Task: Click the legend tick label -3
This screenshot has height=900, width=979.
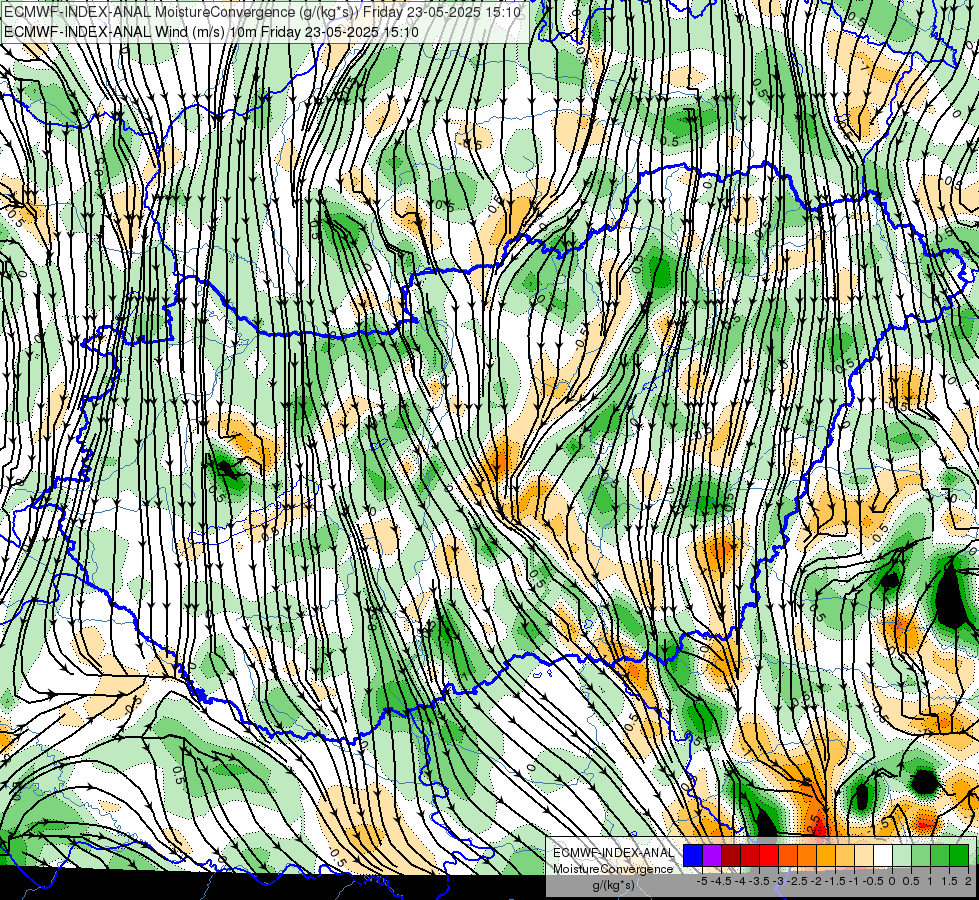Action: (778, 881)
